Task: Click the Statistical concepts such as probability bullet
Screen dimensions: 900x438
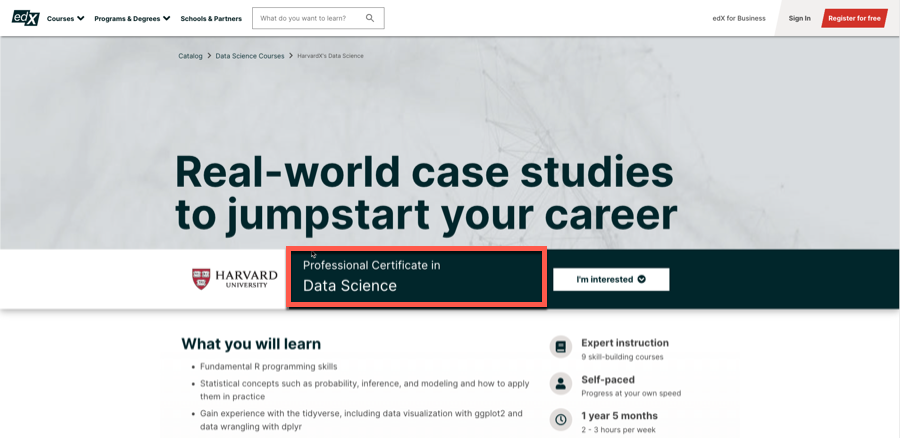Action: pyautogui.click(x=364, y=390)
